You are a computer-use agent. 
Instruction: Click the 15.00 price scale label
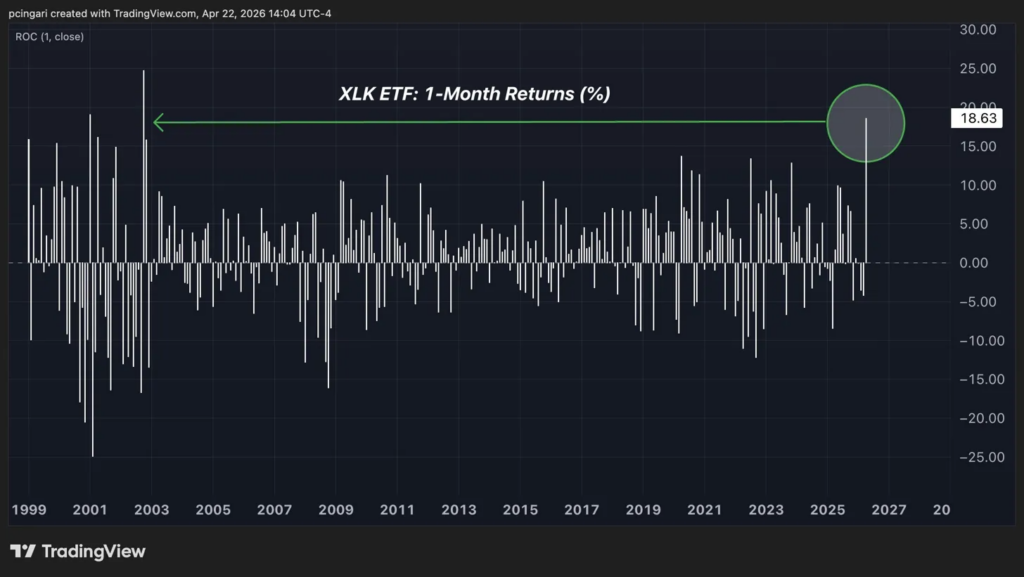(x=978, y=146)
